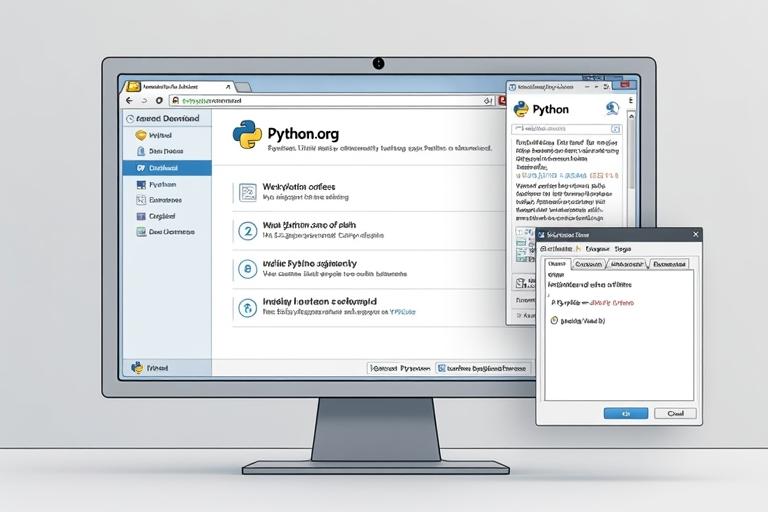
Task: Click the up arrow of the Python window's scrollbar
Action: coord(631,116)
